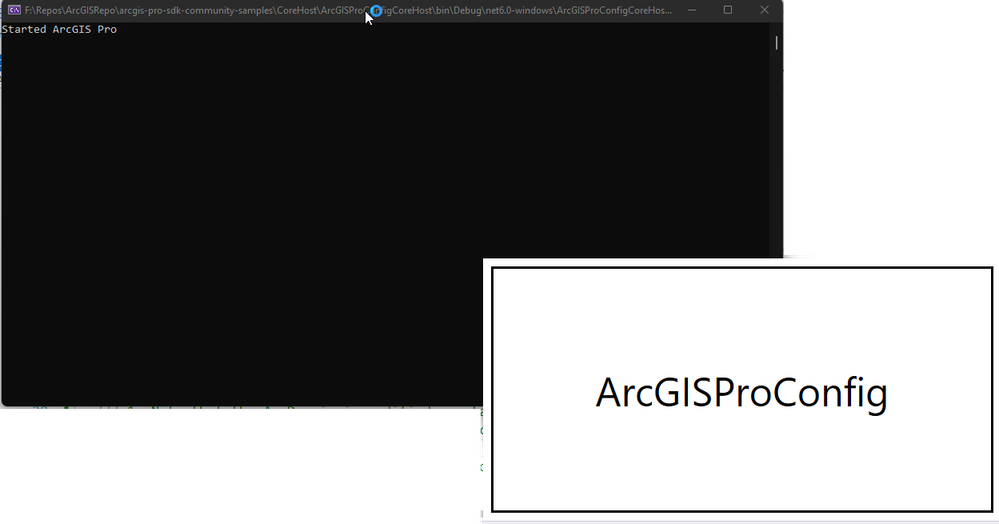Click the console app icon in title bar
999x524 pixels.
14,10
